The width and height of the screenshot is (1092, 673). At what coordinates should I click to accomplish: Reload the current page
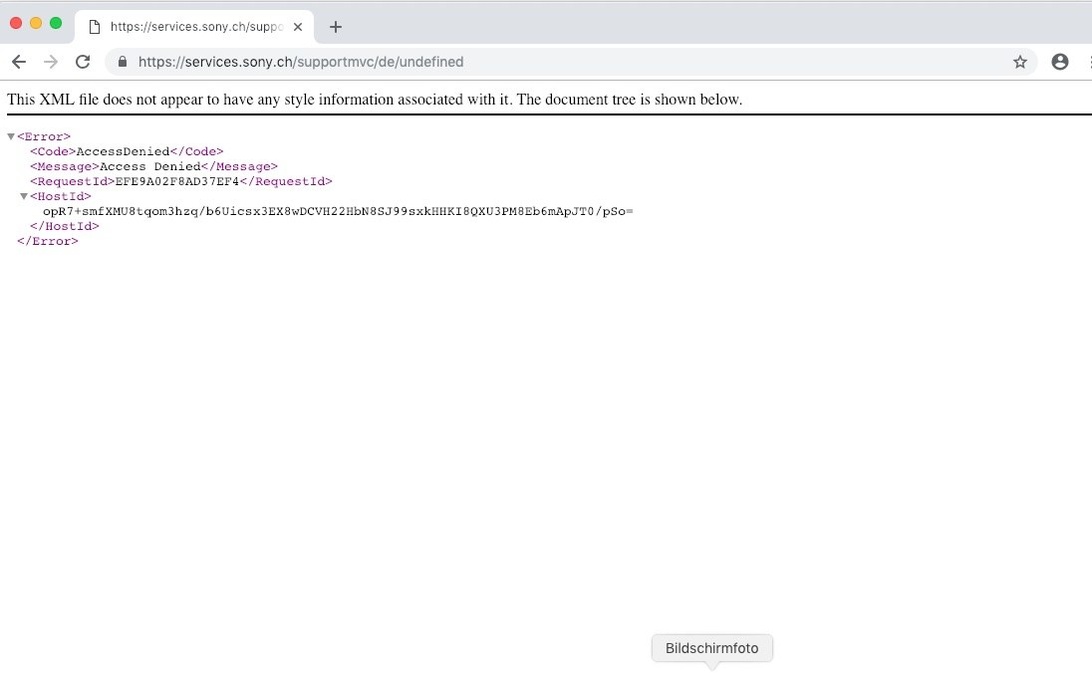83,62
